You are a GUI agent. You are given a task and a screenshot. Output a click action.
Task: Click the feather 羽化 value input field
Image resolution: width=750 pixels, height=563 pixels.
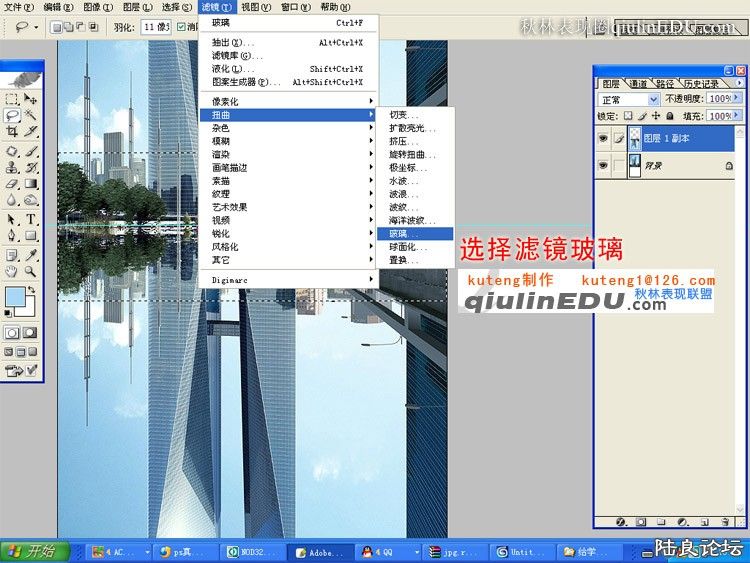pos(154,27)
